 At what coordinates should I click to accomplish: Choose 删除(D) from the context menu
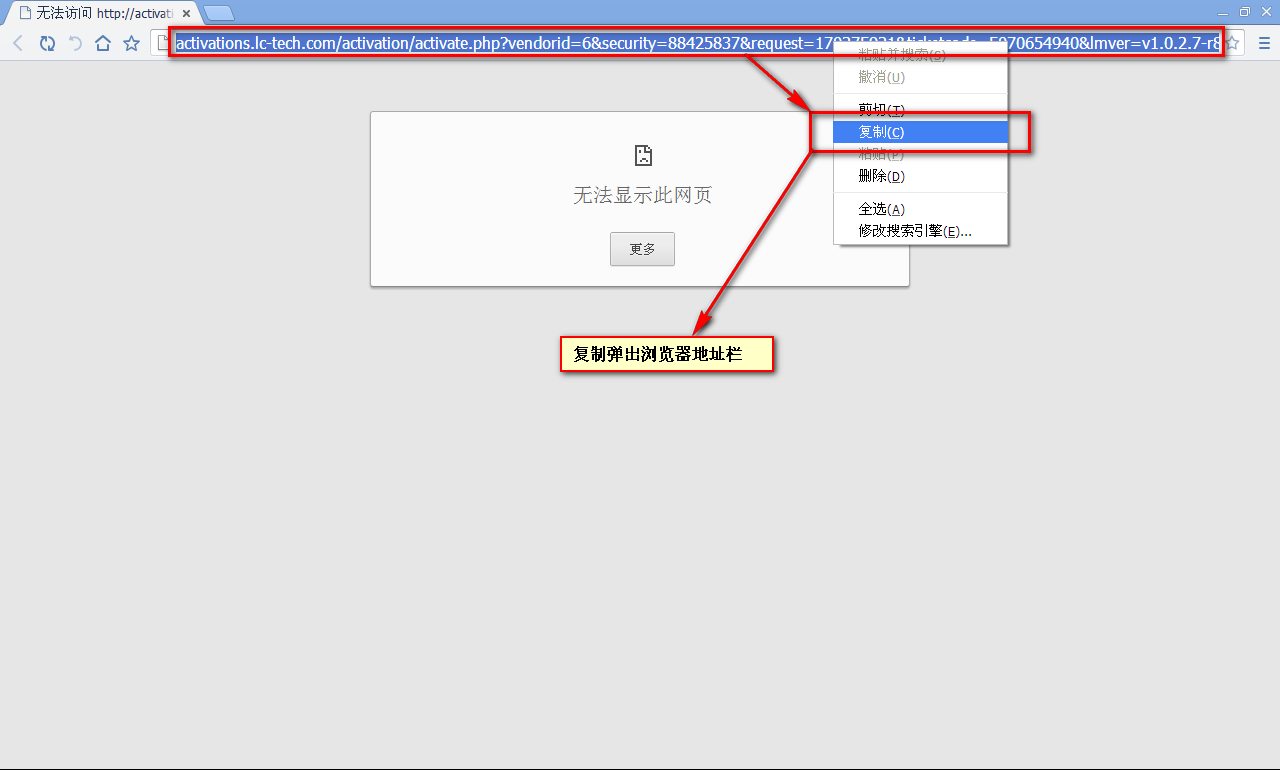pos(920,176)
